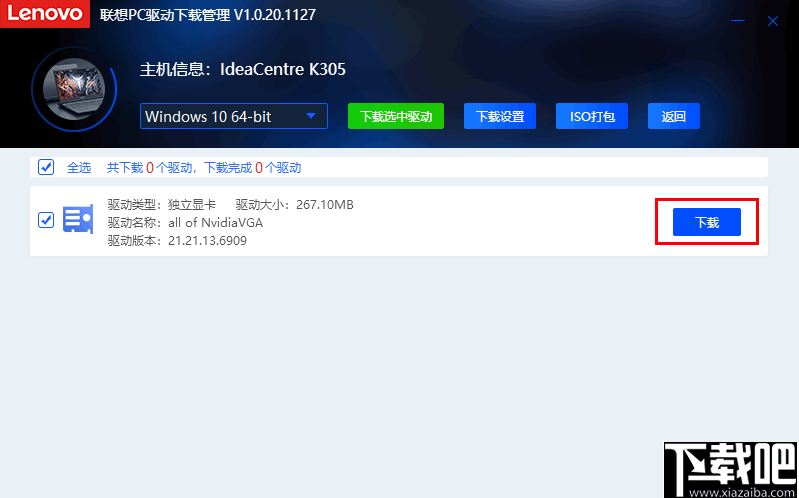Image resolution: width=799 pixels, height=498 pixels.
Task: Click the 主机信息: IdeaCentre K305 text
Action: (243, 70)
